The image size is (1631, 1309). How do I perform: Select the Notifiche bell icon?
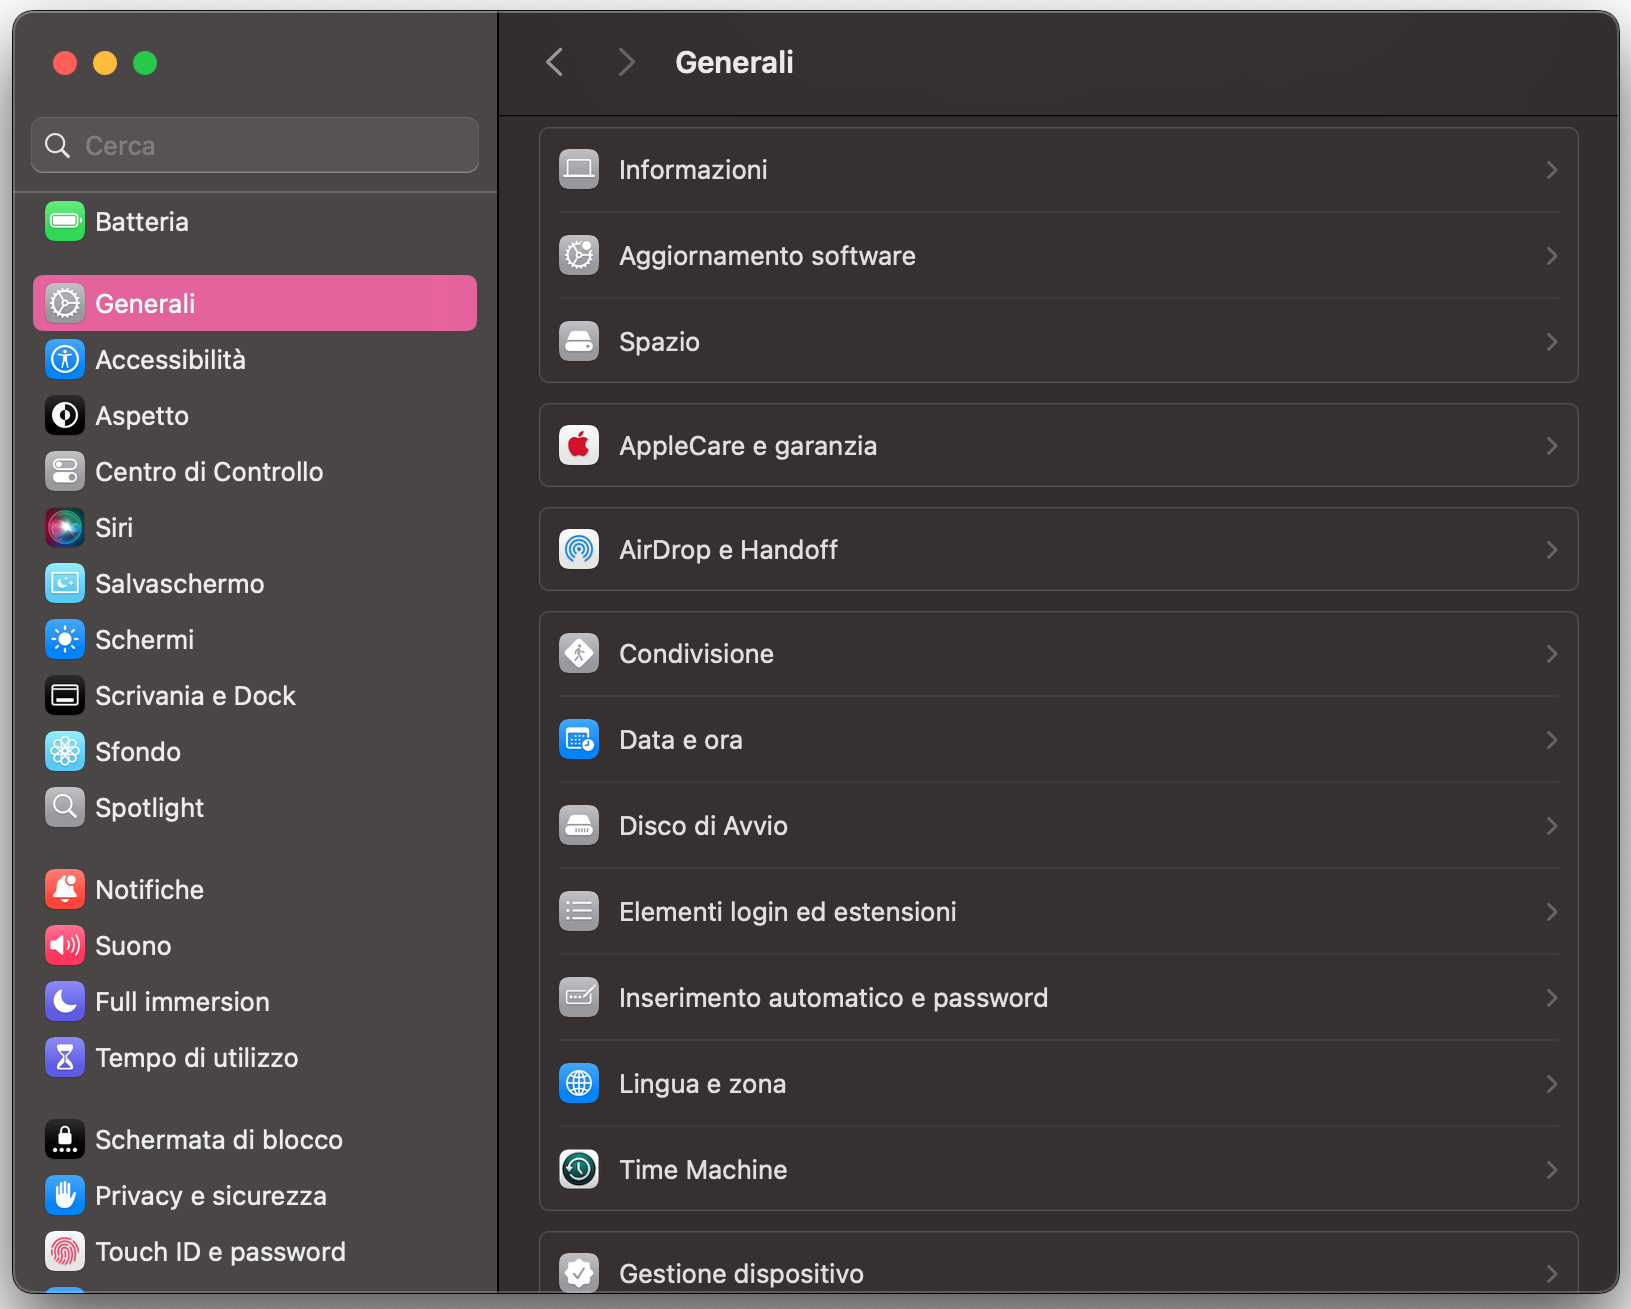point(64,889)
